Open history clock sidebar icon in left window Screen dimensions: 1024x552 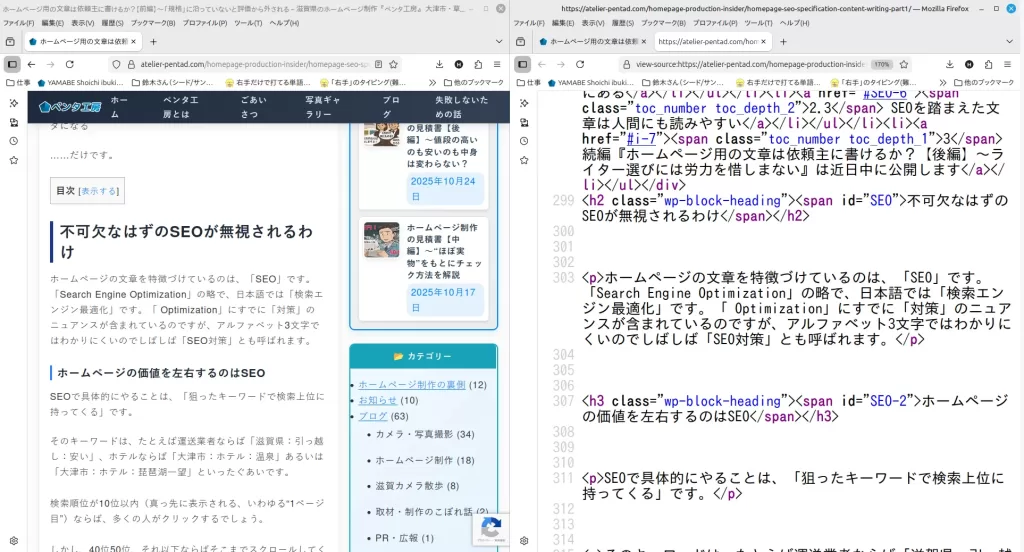(14, 141)
